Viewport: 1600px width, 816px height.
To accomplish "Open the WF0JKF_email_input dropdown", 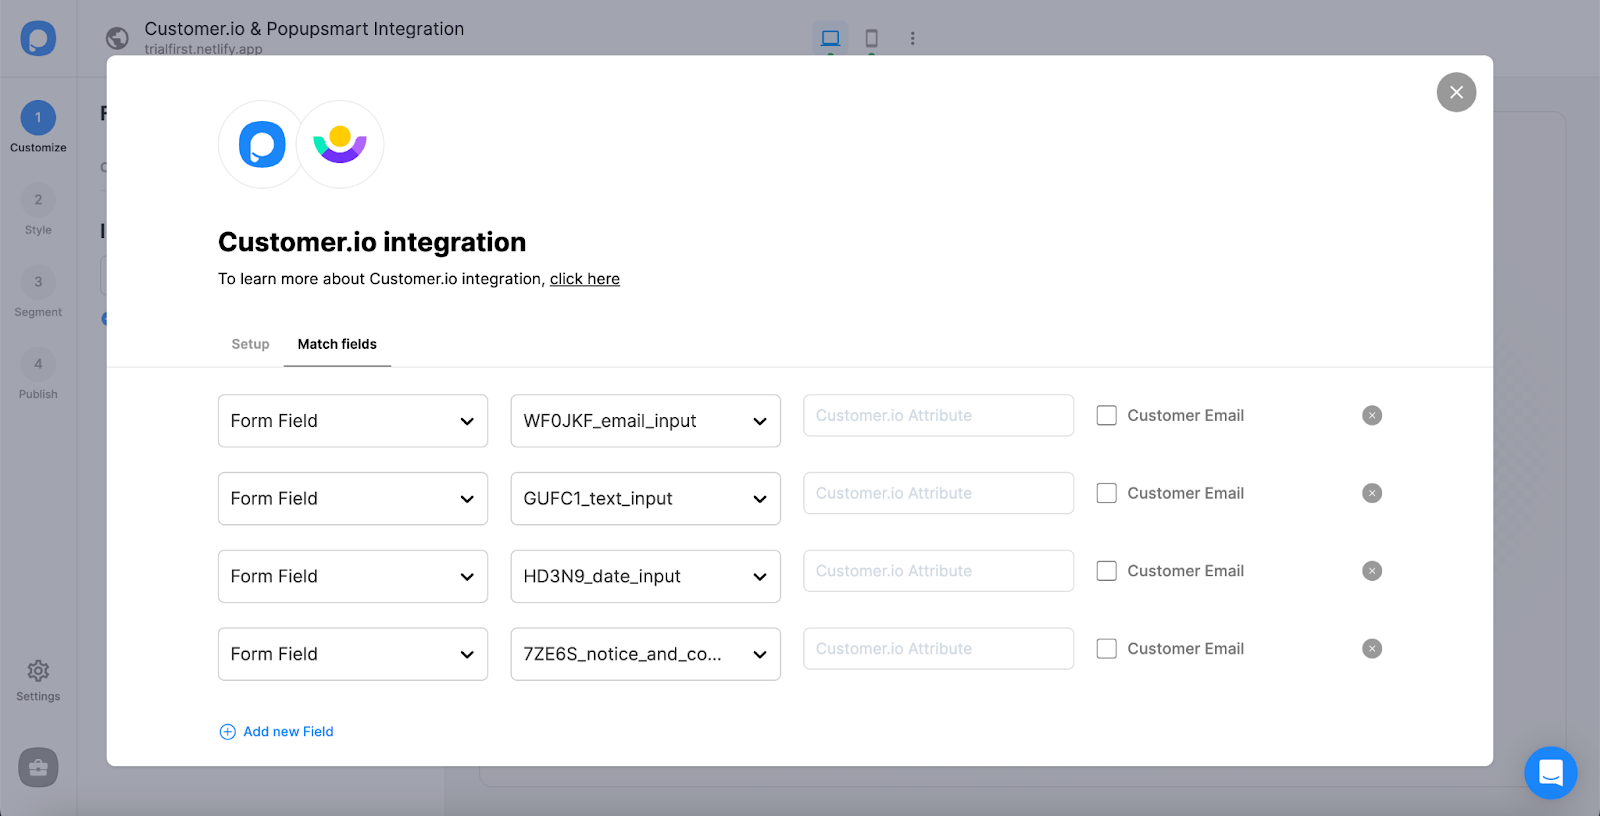I will coord(645,421).
